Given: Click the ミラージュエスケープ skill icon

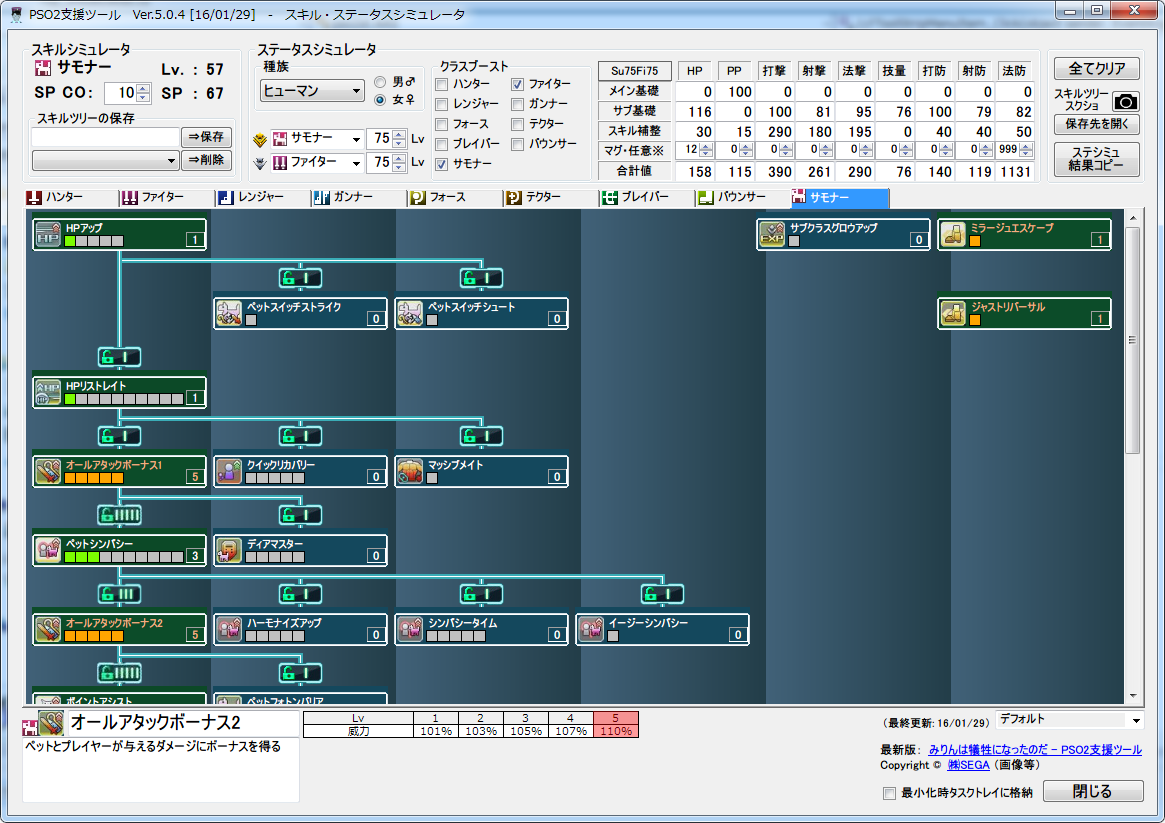Looking at the screenshot, I should point(953,234).
